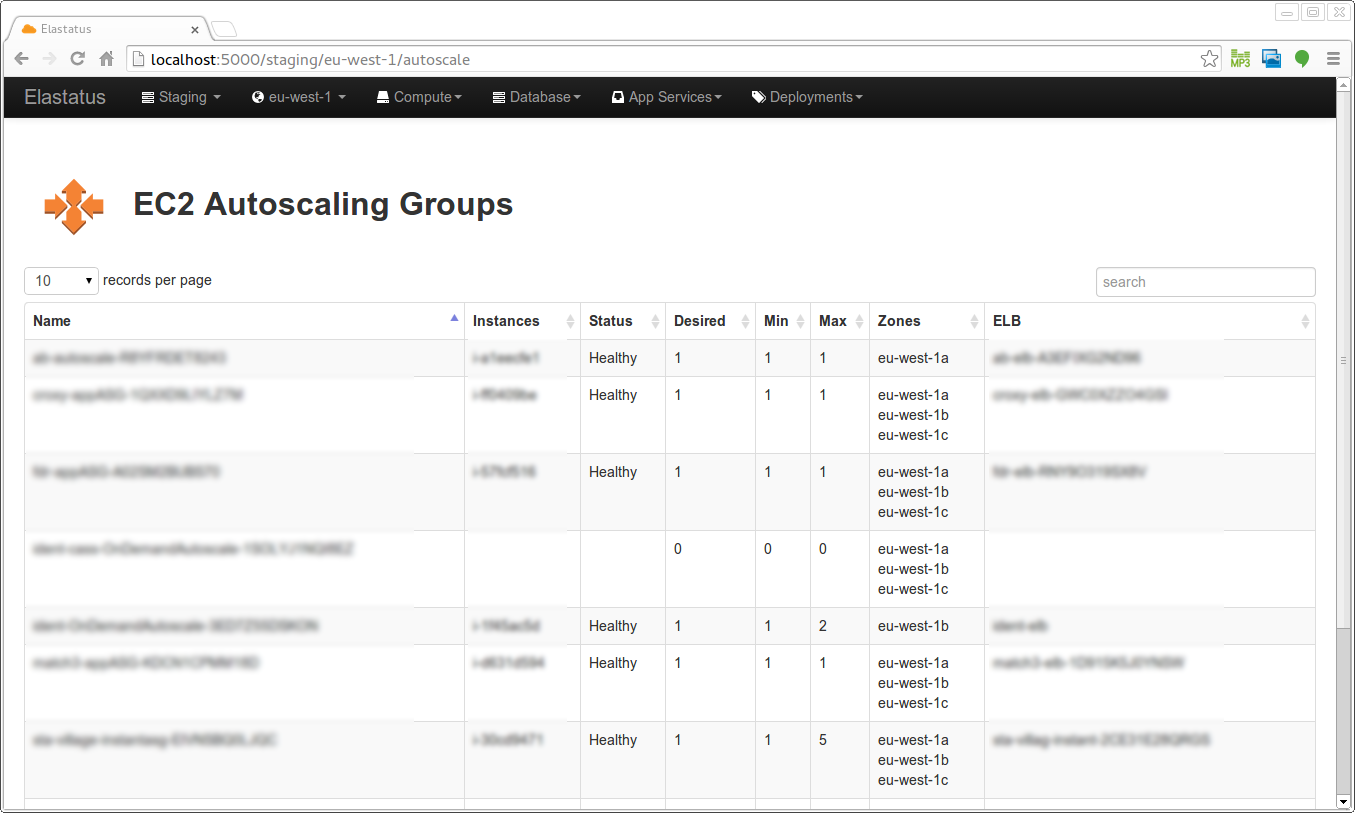Sort table by Status column
This screenshot has width=1355, height=813.
point(623,321)
